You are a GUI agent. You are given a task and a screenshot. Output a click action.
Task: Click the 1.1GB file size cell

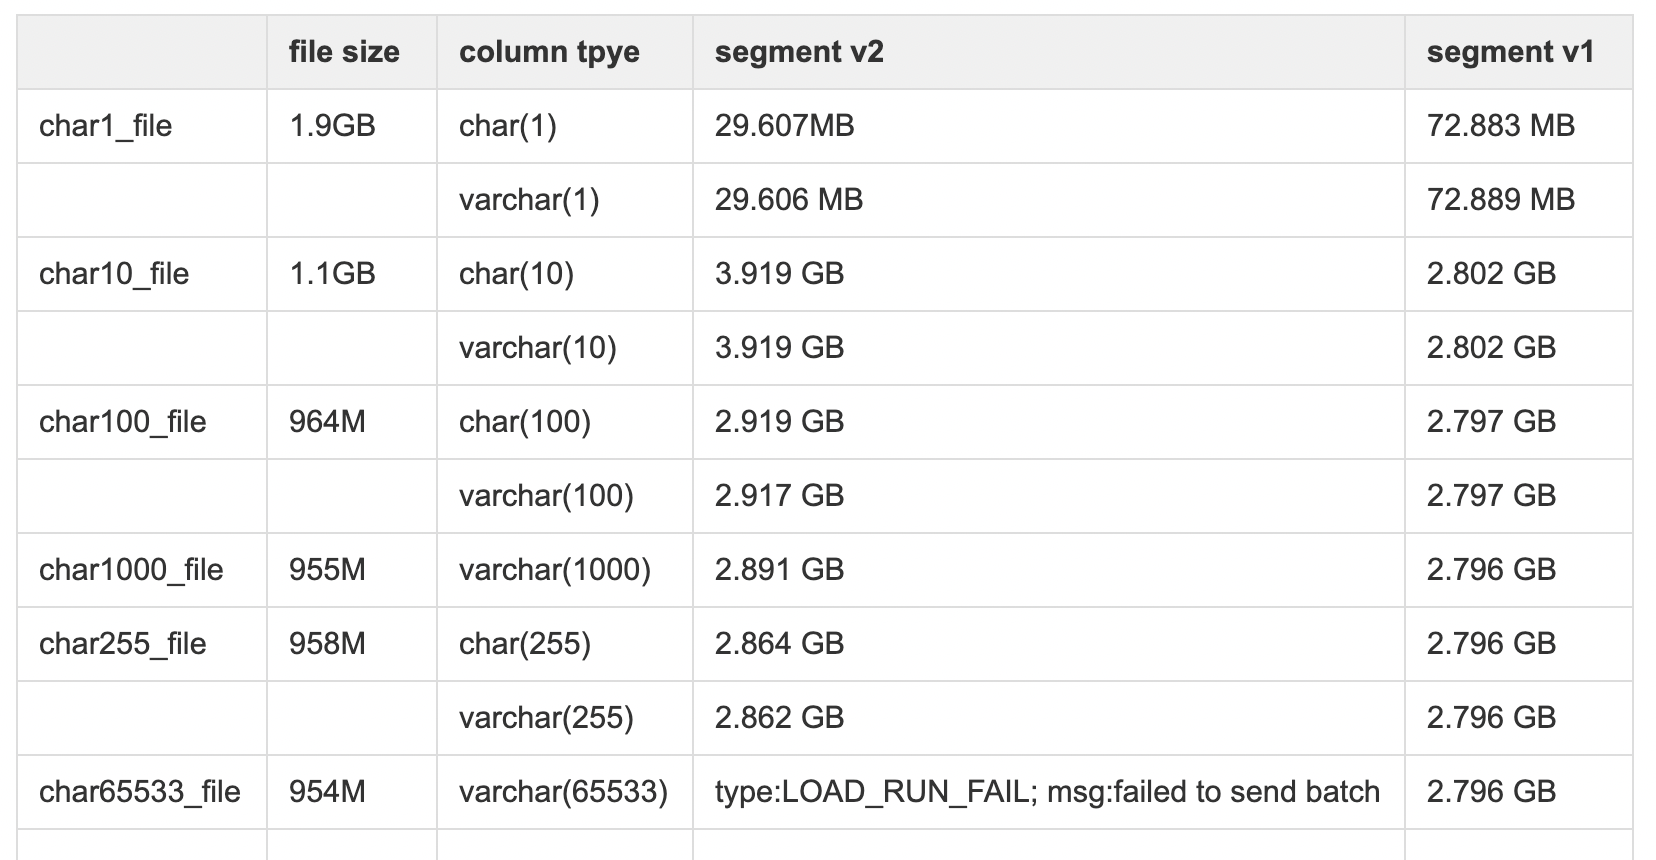[x=332, y=274]
